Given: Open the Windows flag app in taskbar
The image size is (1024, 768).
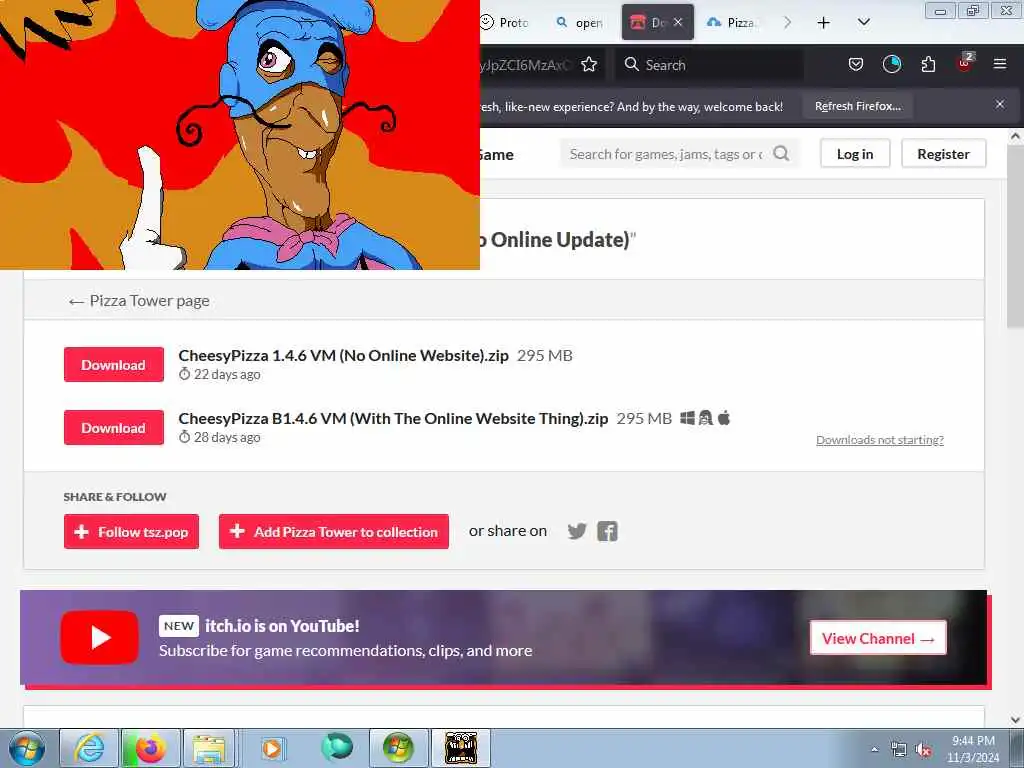Looking at the screenshot, I should 398,748.
